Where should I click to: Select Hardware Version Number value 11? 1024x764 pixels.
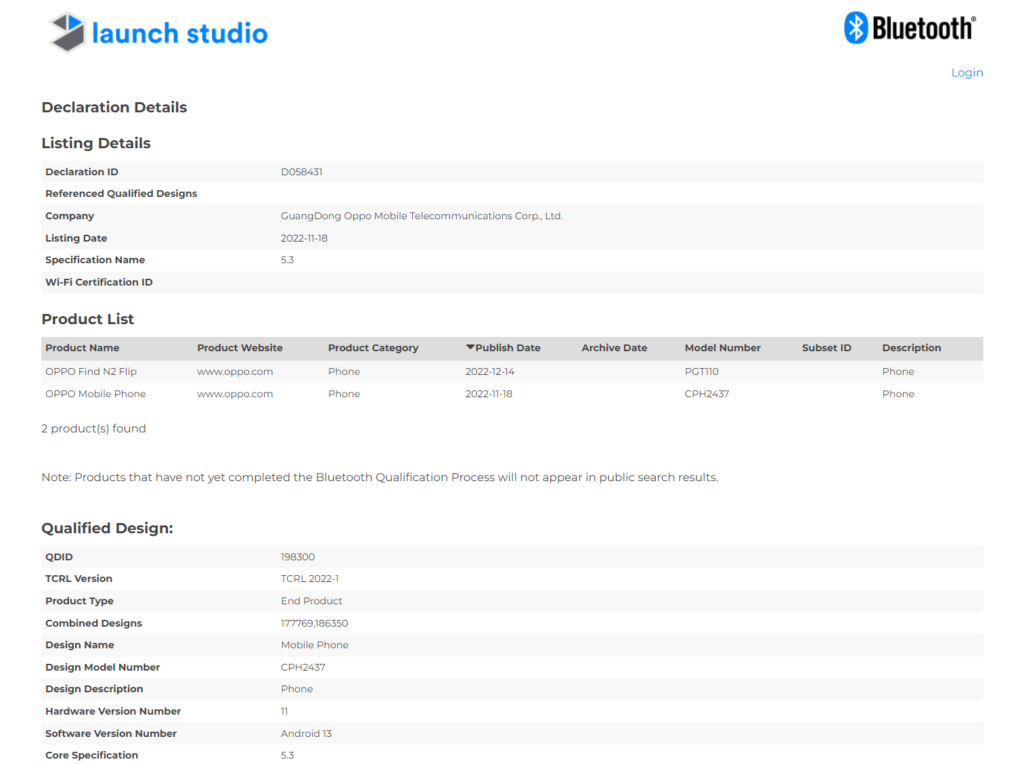tap(284, 711)
